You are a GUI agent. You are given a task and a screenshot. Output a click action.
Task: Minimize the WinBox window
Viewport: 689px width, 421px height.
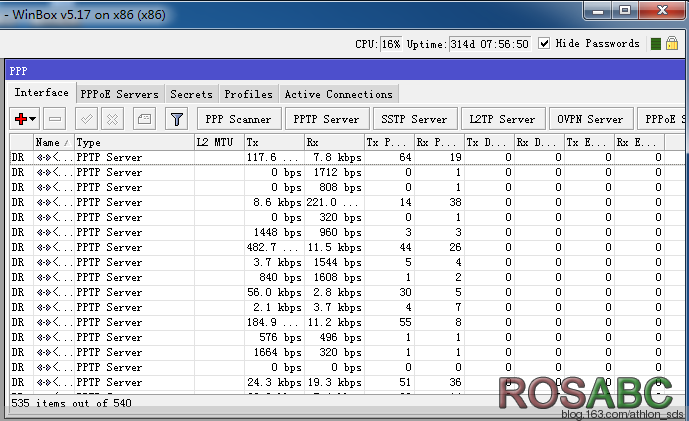pos(598,11)
